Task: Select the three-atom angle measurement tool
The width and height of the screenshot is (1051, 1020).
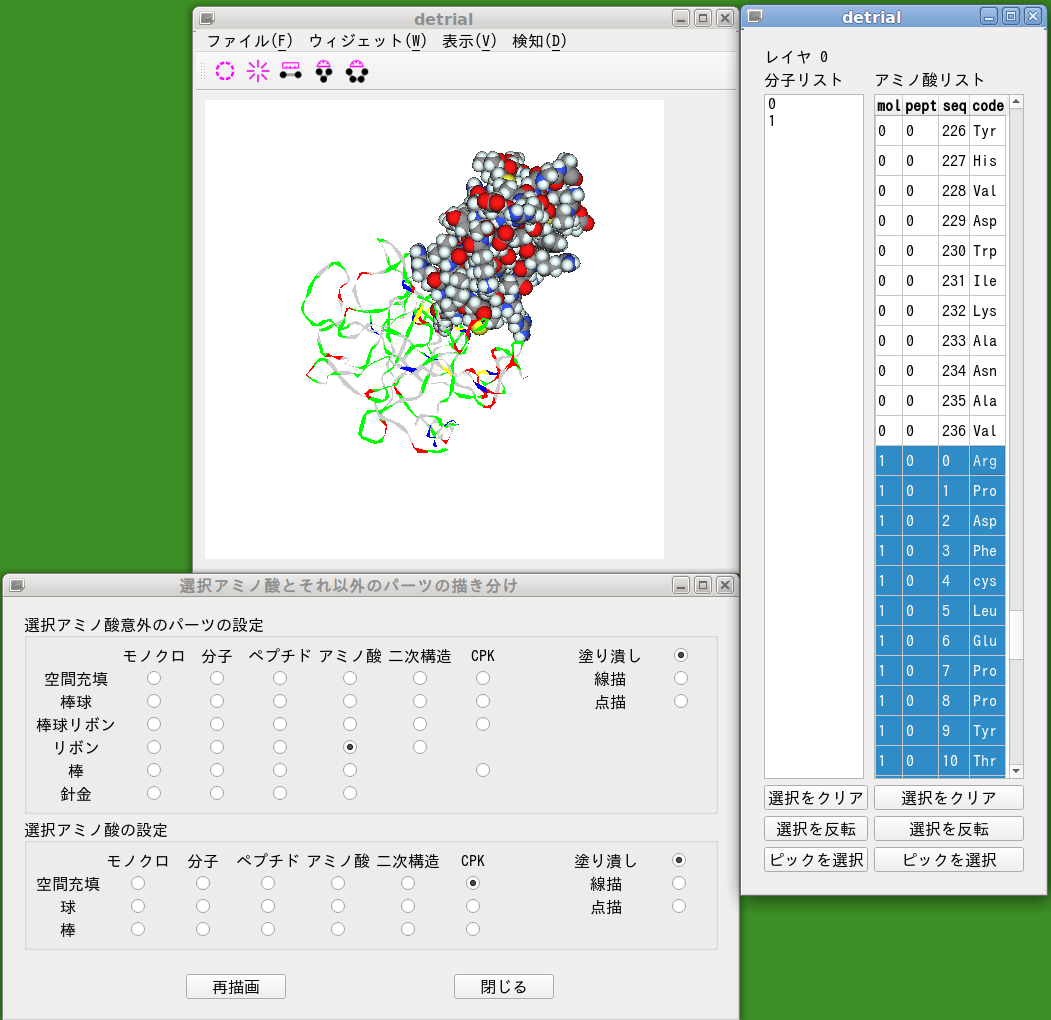Action: 323,70
